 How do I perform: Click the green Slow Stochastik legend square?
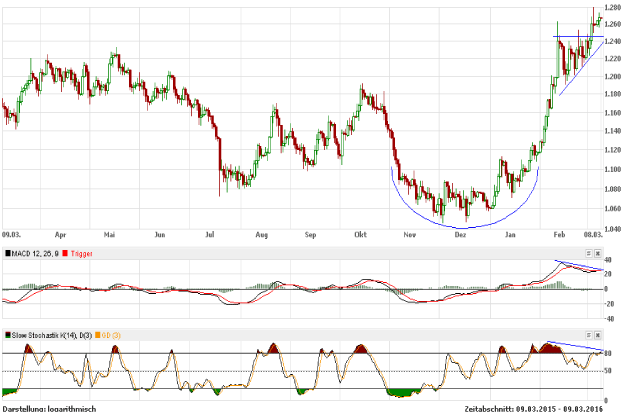coord(7,334)
